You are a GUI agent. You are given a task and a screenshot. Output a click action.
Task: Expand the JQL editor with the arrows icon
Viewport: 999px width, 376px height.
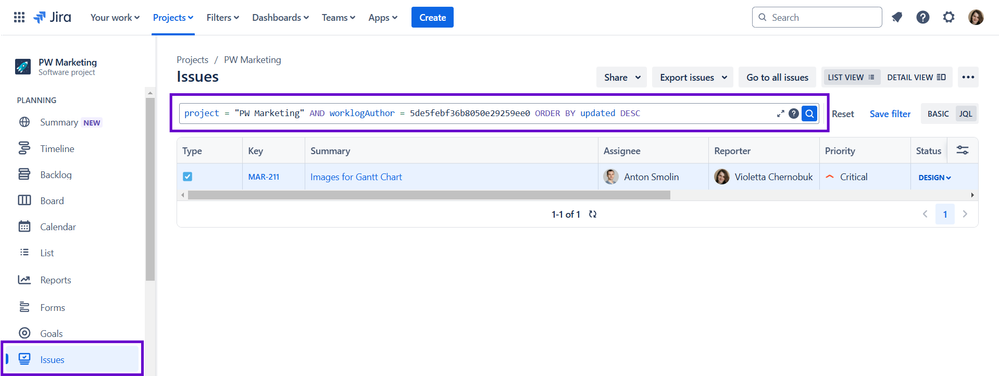(x=780, y=113)
